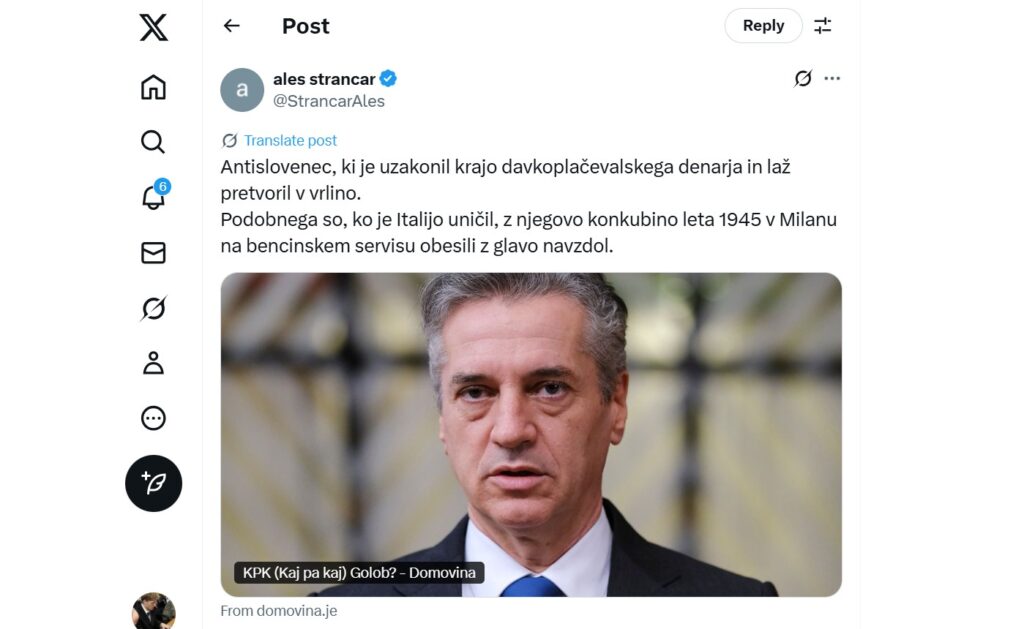Go back using the left arrow
The image size is (1024, 629).
[232, 25]
